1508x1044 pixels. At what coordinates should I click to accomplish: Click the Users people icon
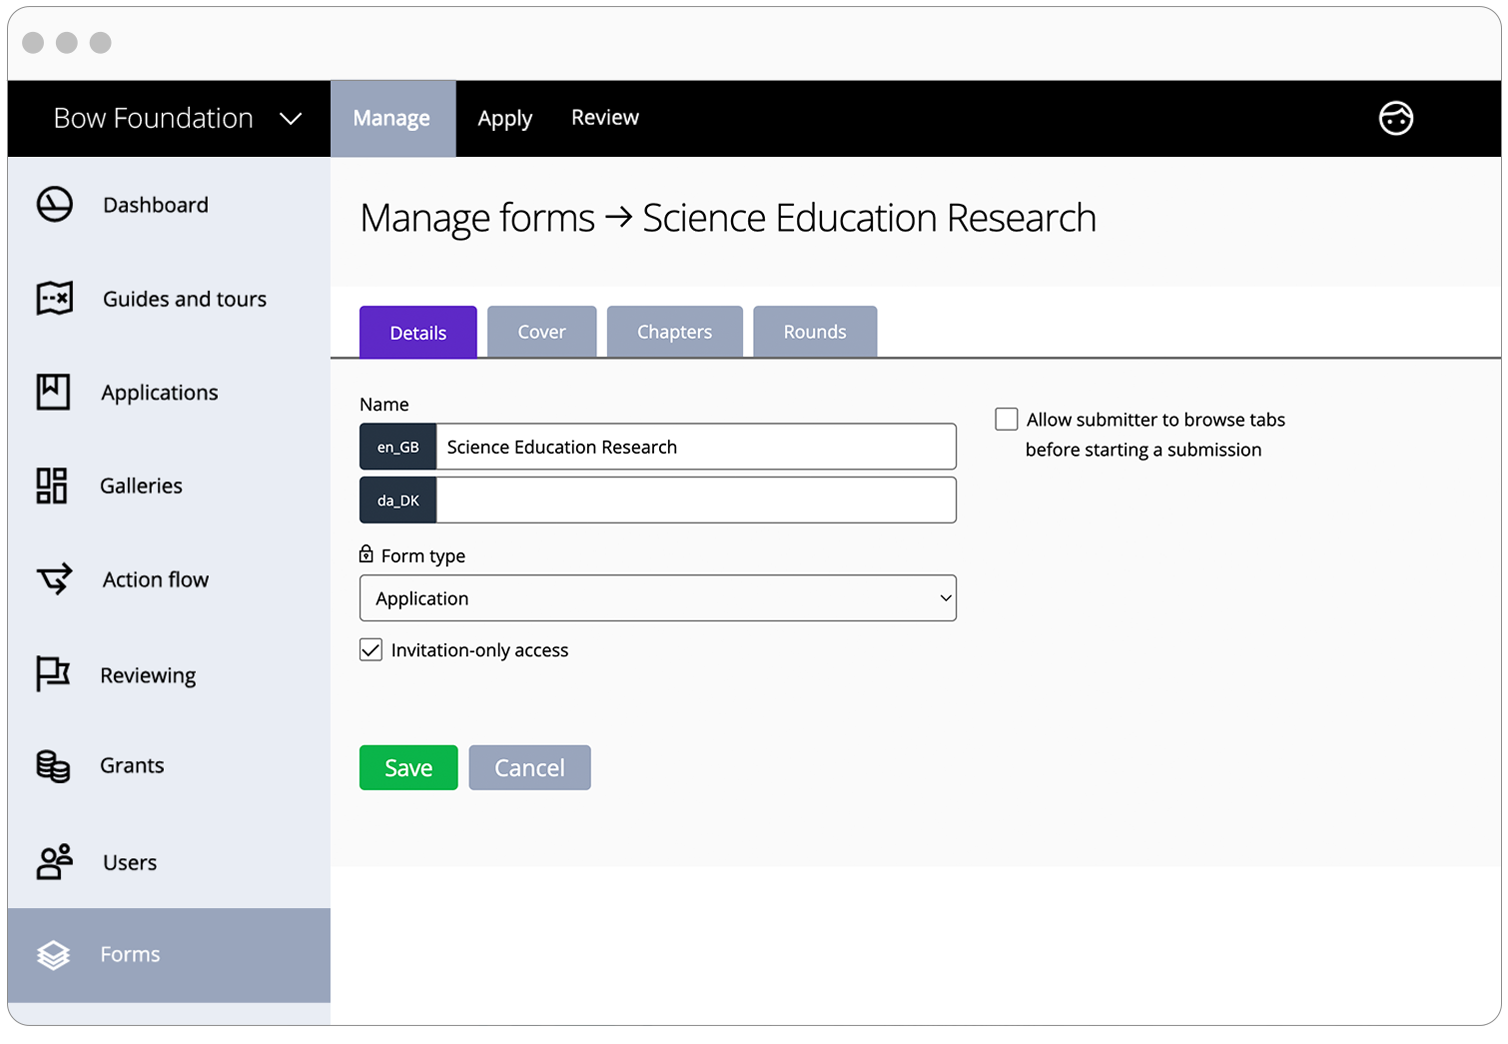(x=55, y=862)
